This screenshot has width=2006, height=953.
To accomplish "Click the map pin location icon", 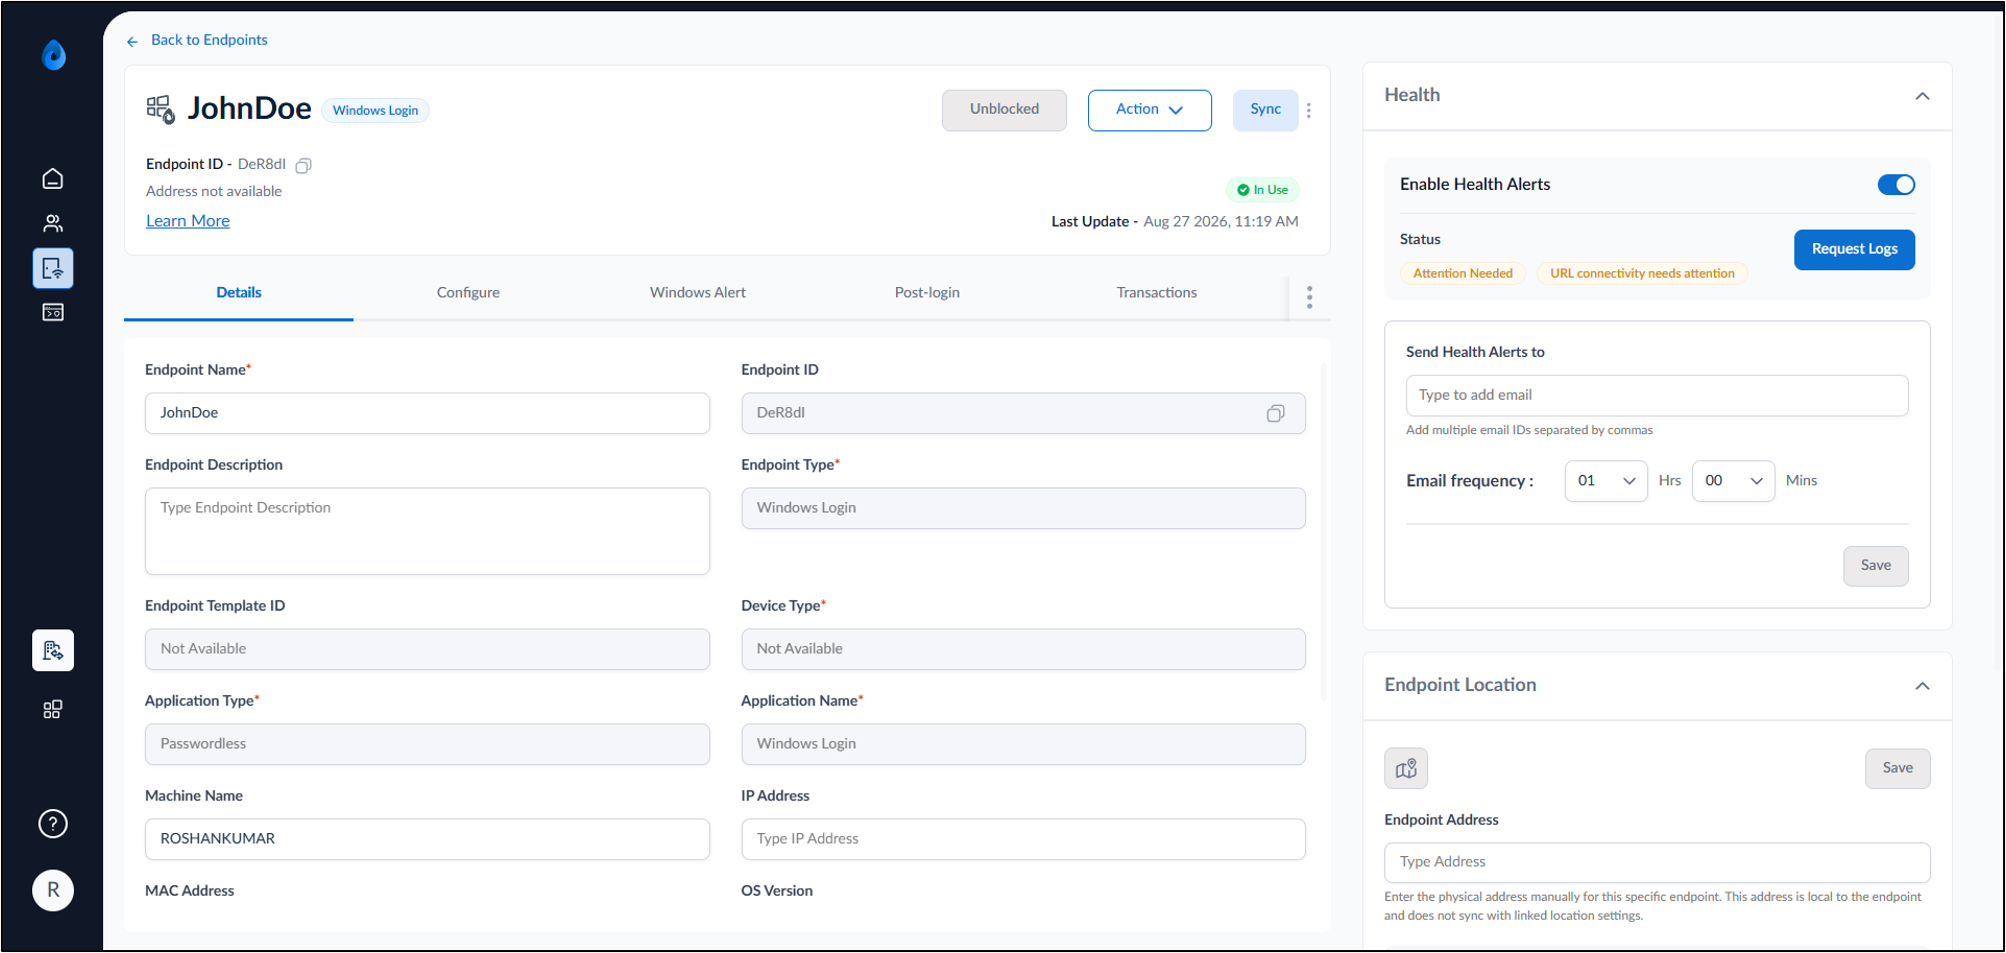I will (1406, 769).
